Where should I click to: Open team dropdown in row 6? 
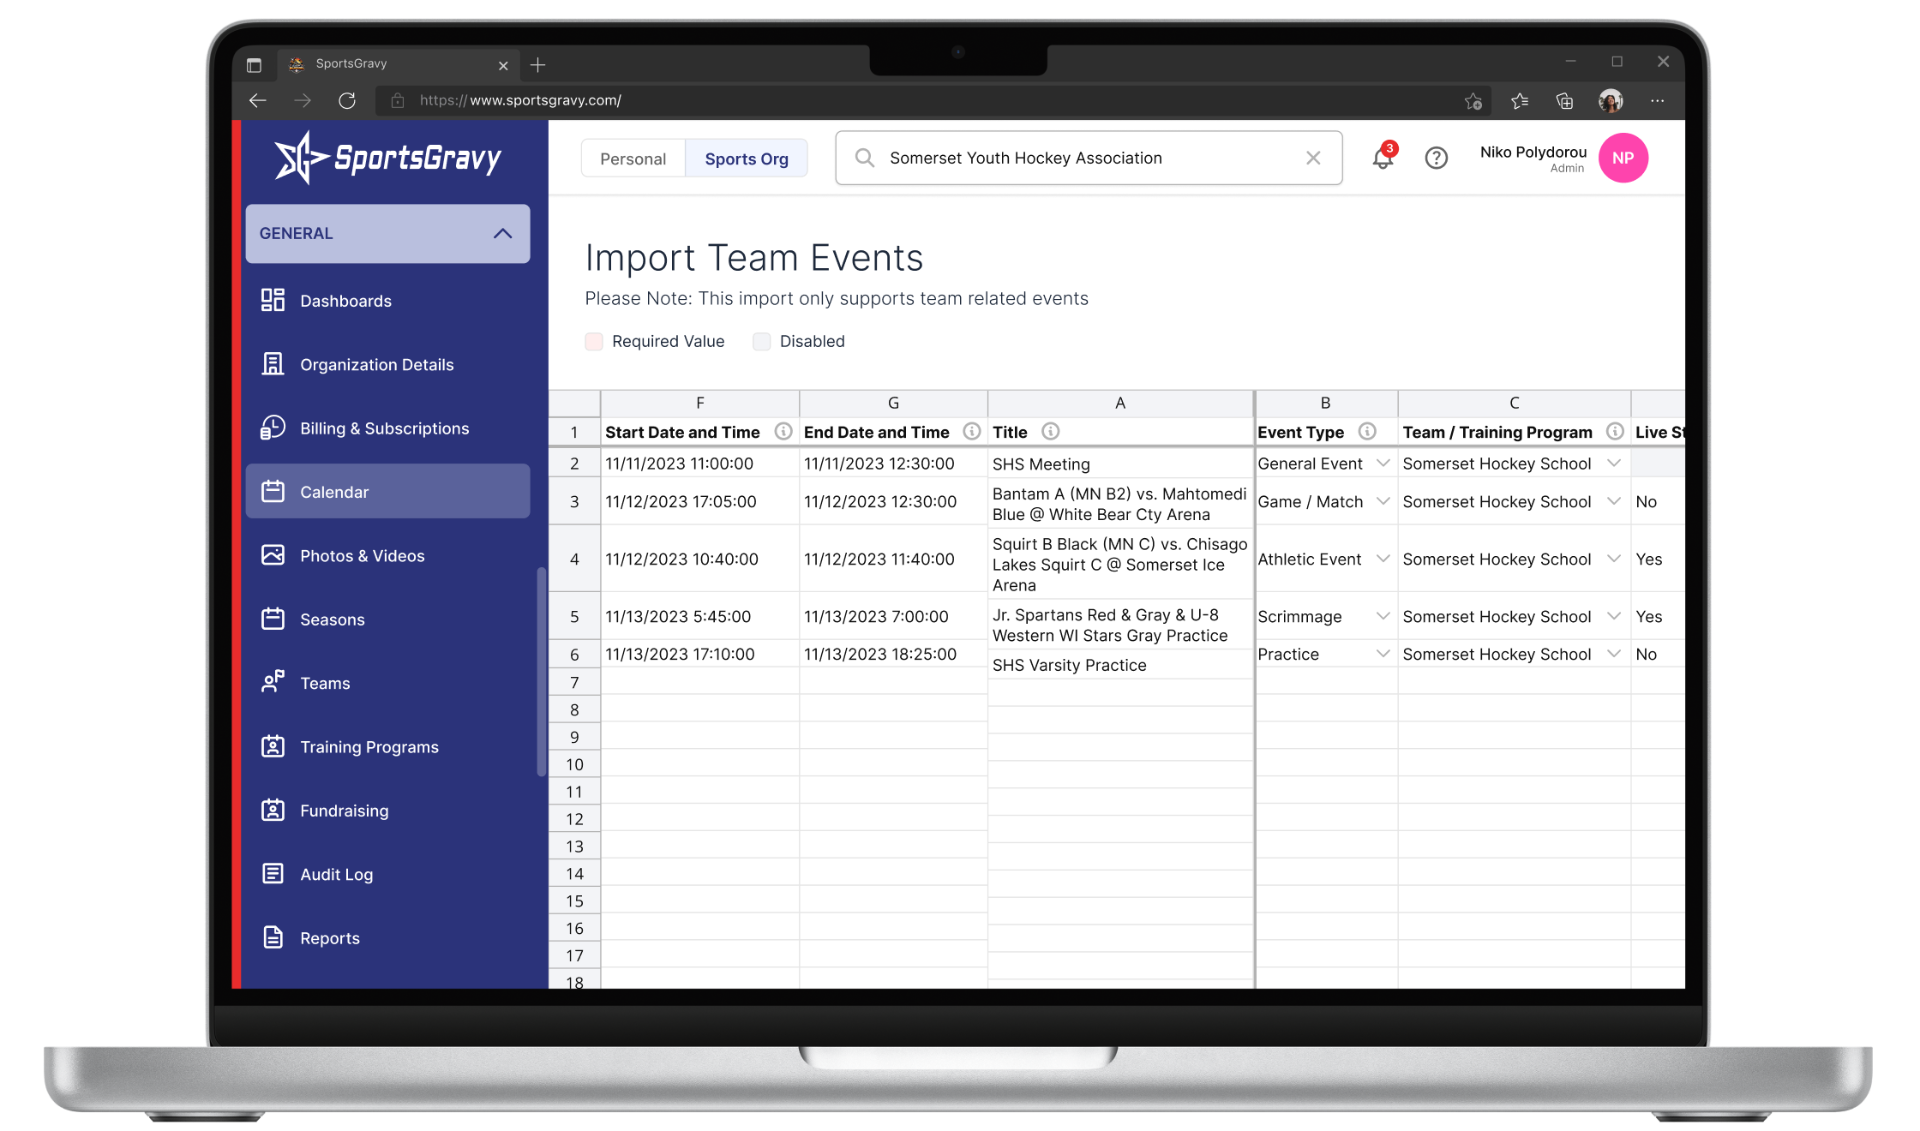[1614, 653]
